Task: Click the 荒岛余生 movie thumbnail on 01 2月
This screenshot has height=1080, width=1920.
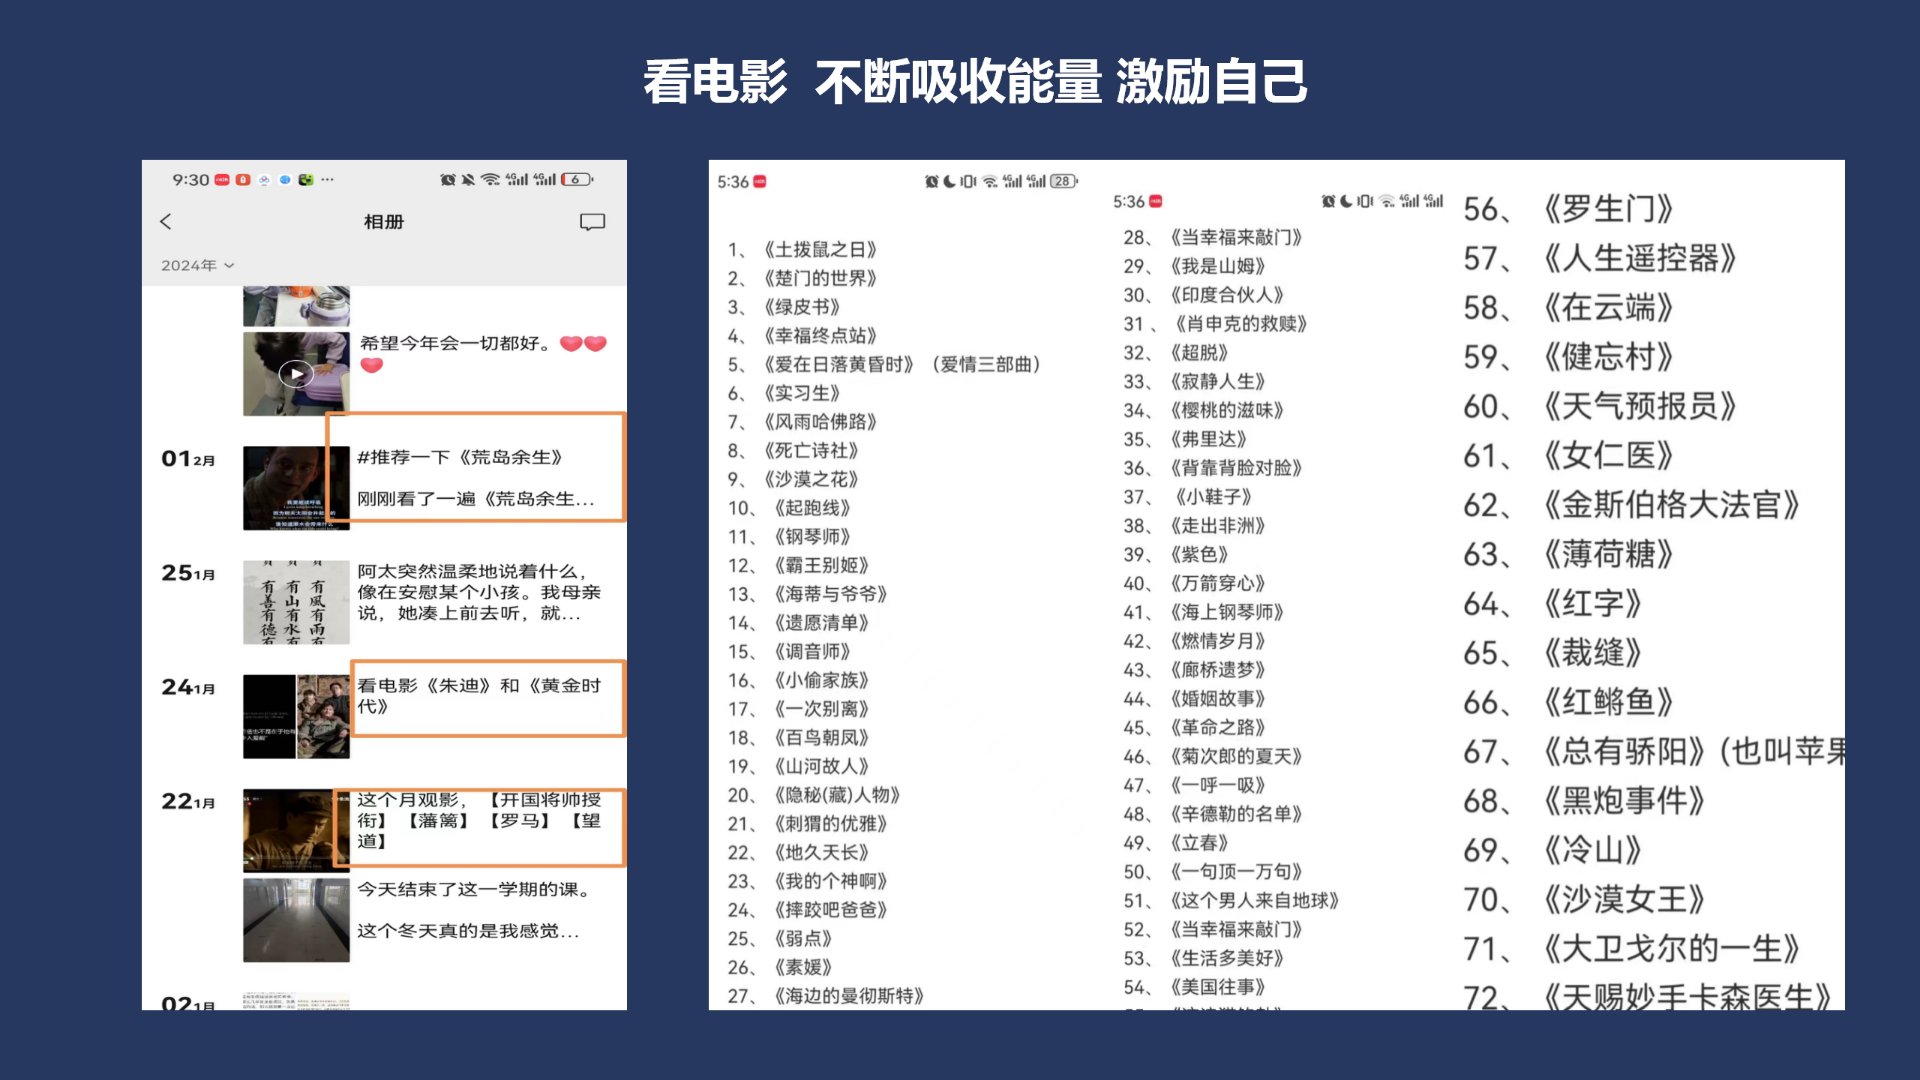Action: click(x=295, y=488)
